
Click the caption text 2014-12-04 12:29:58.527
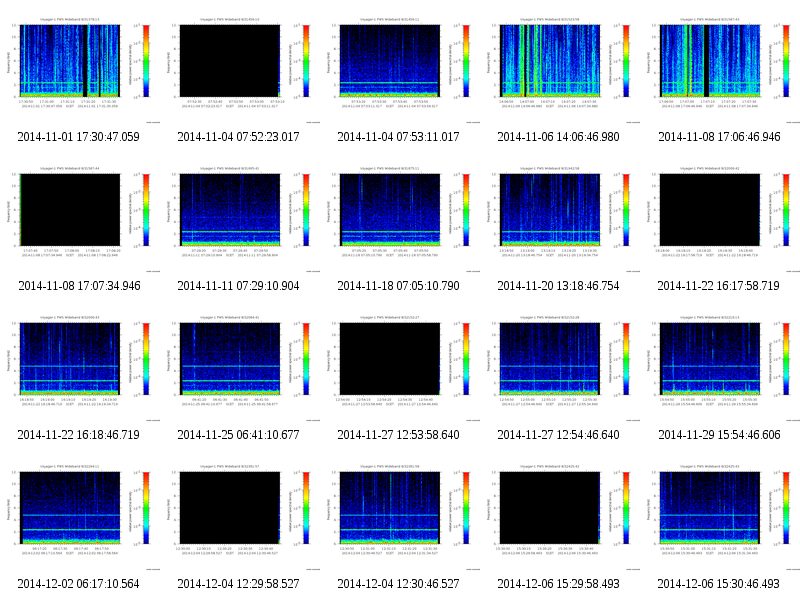(x=238, y=584)
